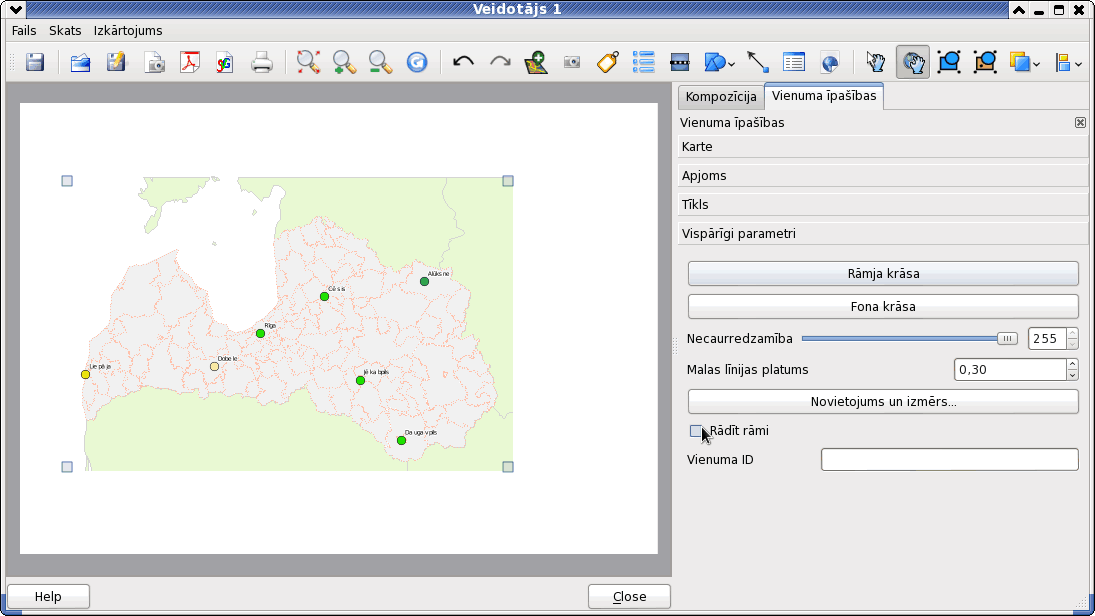Image resolution: width=1095 pixels, height=616 pixels.
Task: Enable the Rādīt rāmi checkbox
Action: [696, 431]
